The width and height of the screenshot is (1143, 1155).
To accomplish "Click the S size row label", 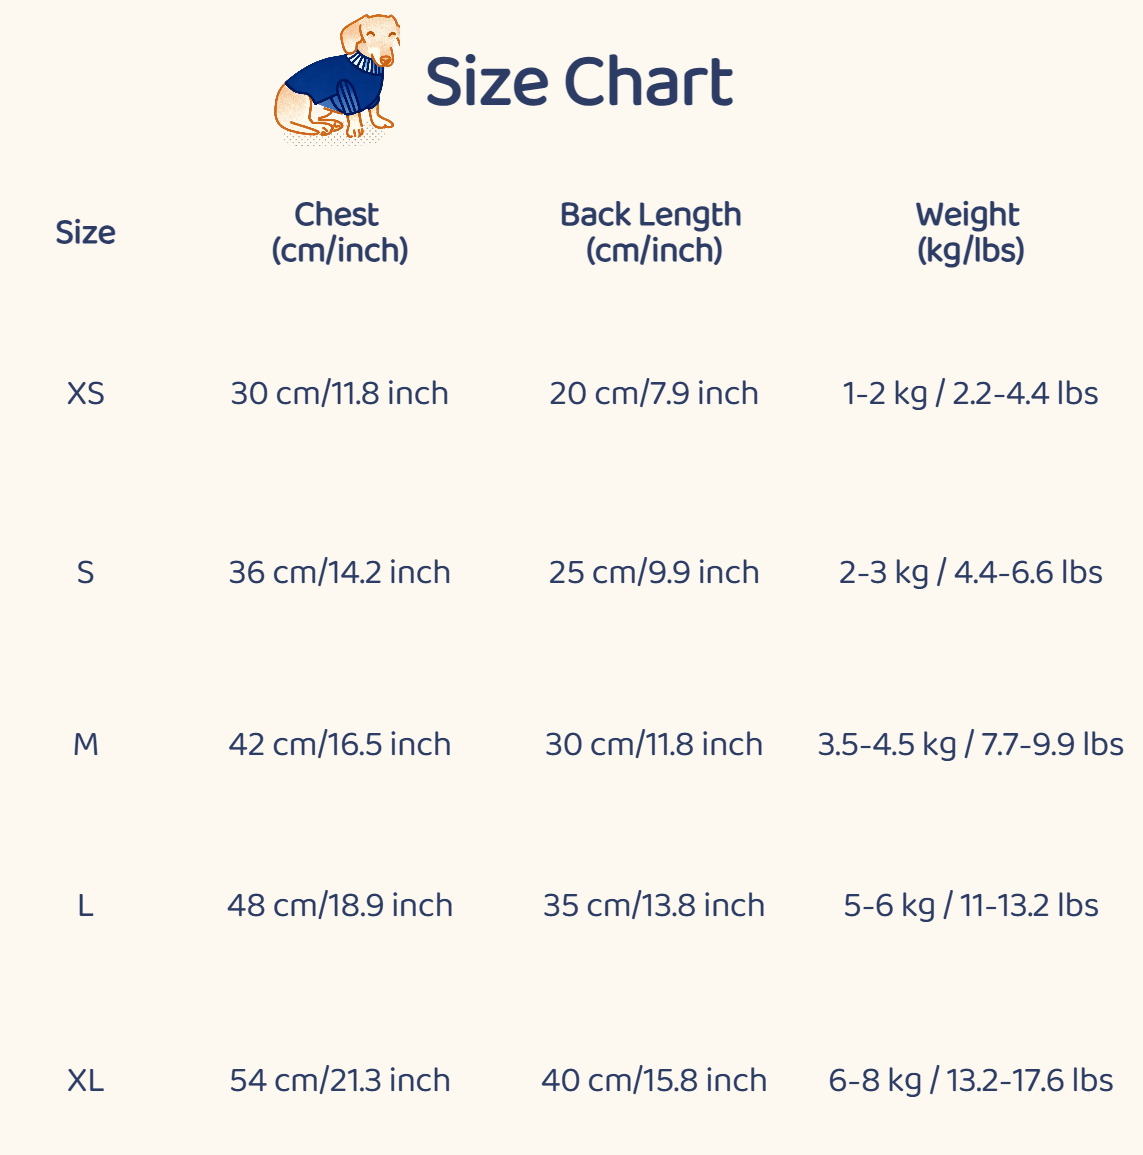I will pos(85,572).
